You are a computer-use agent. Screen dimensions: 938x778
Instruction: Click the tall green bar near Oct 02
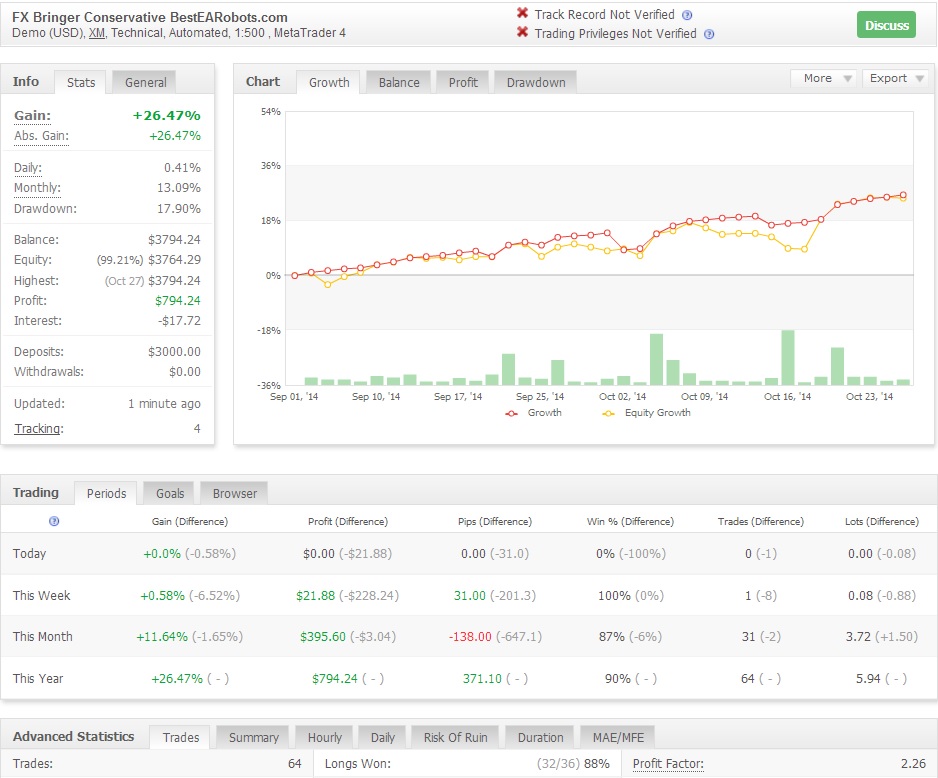(x=656, y=359)
